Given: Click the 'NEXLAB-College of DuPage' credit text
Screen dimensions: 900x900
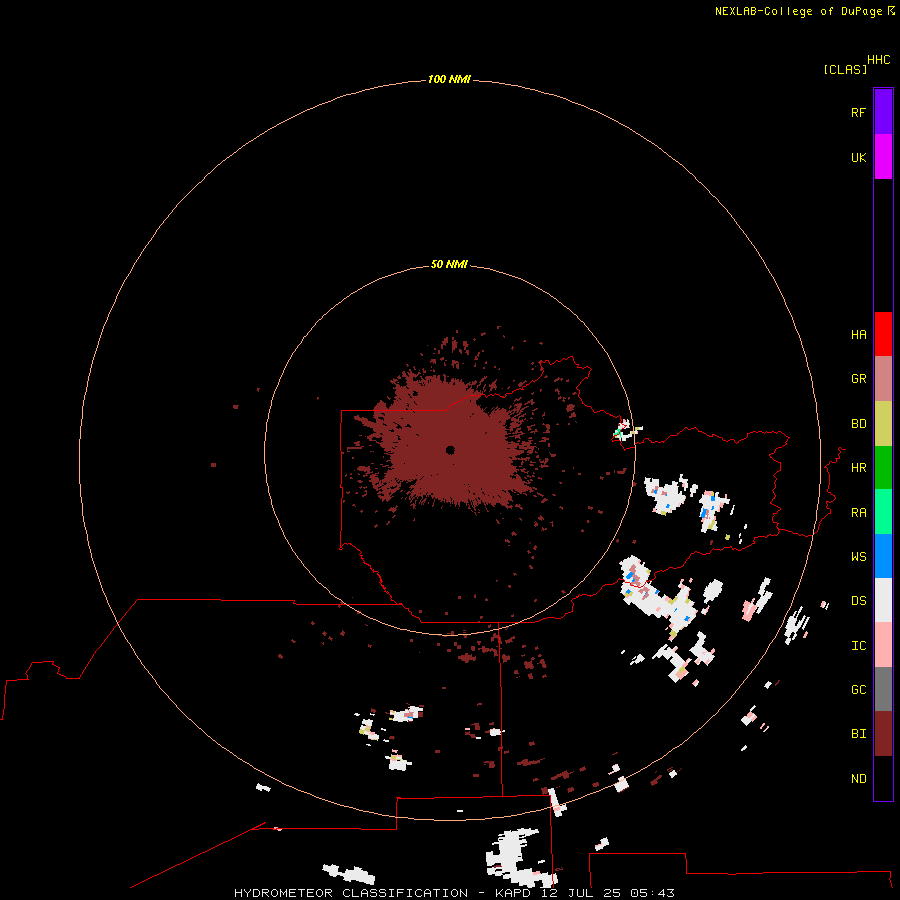Looking at the screenshot, I should click(798, 11).
